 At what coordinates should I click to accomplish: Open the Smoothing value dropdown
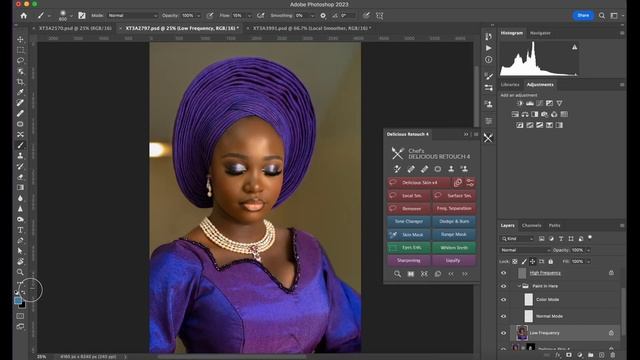coord(312,16)
